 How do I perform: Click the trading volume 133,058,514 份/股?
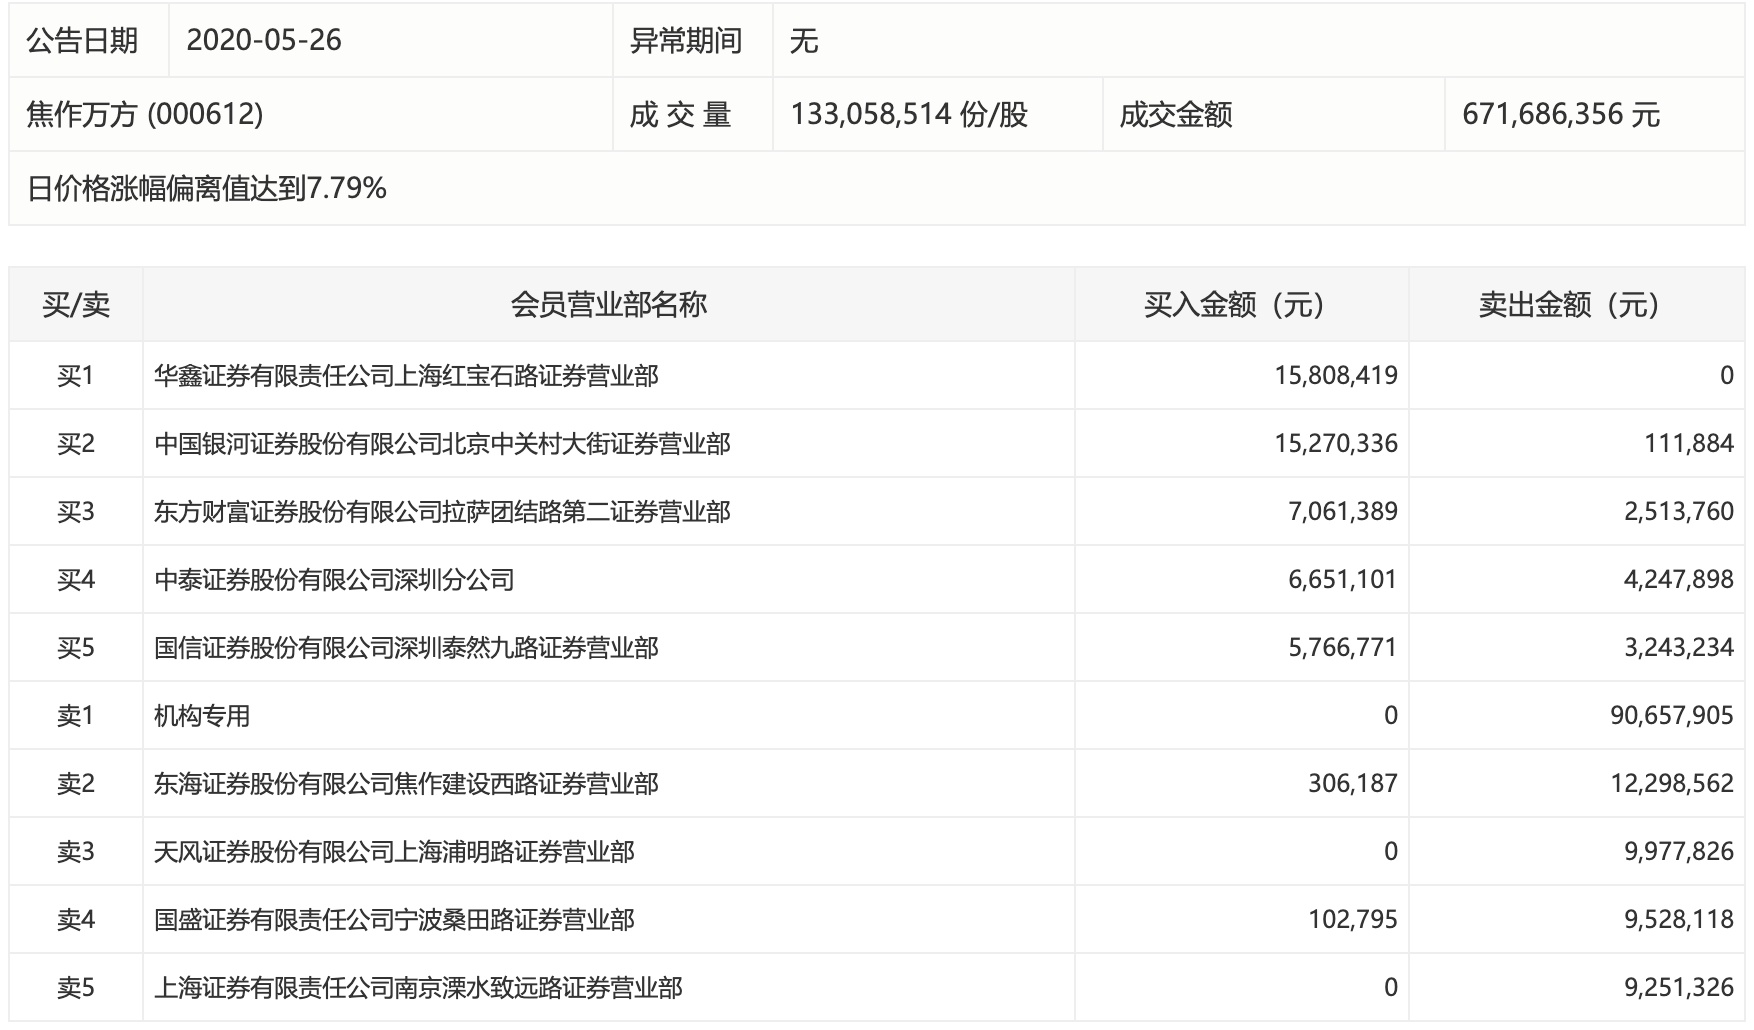point(909,115)
